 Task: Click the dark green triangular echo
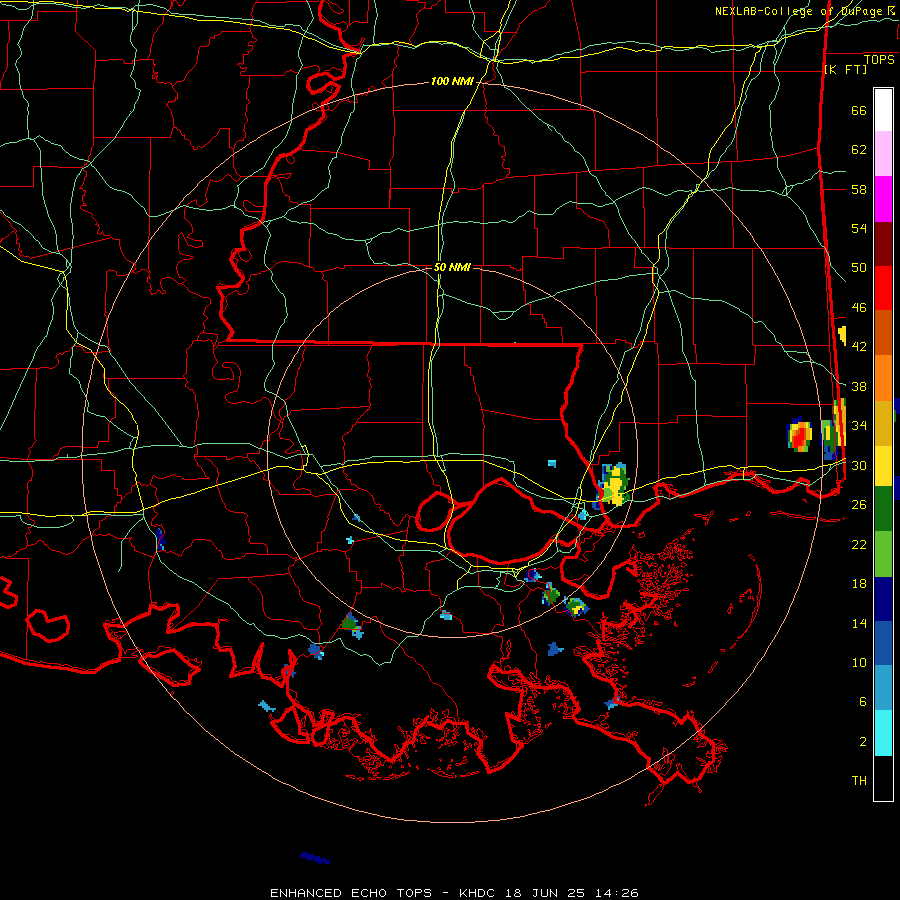coord(350,623)
